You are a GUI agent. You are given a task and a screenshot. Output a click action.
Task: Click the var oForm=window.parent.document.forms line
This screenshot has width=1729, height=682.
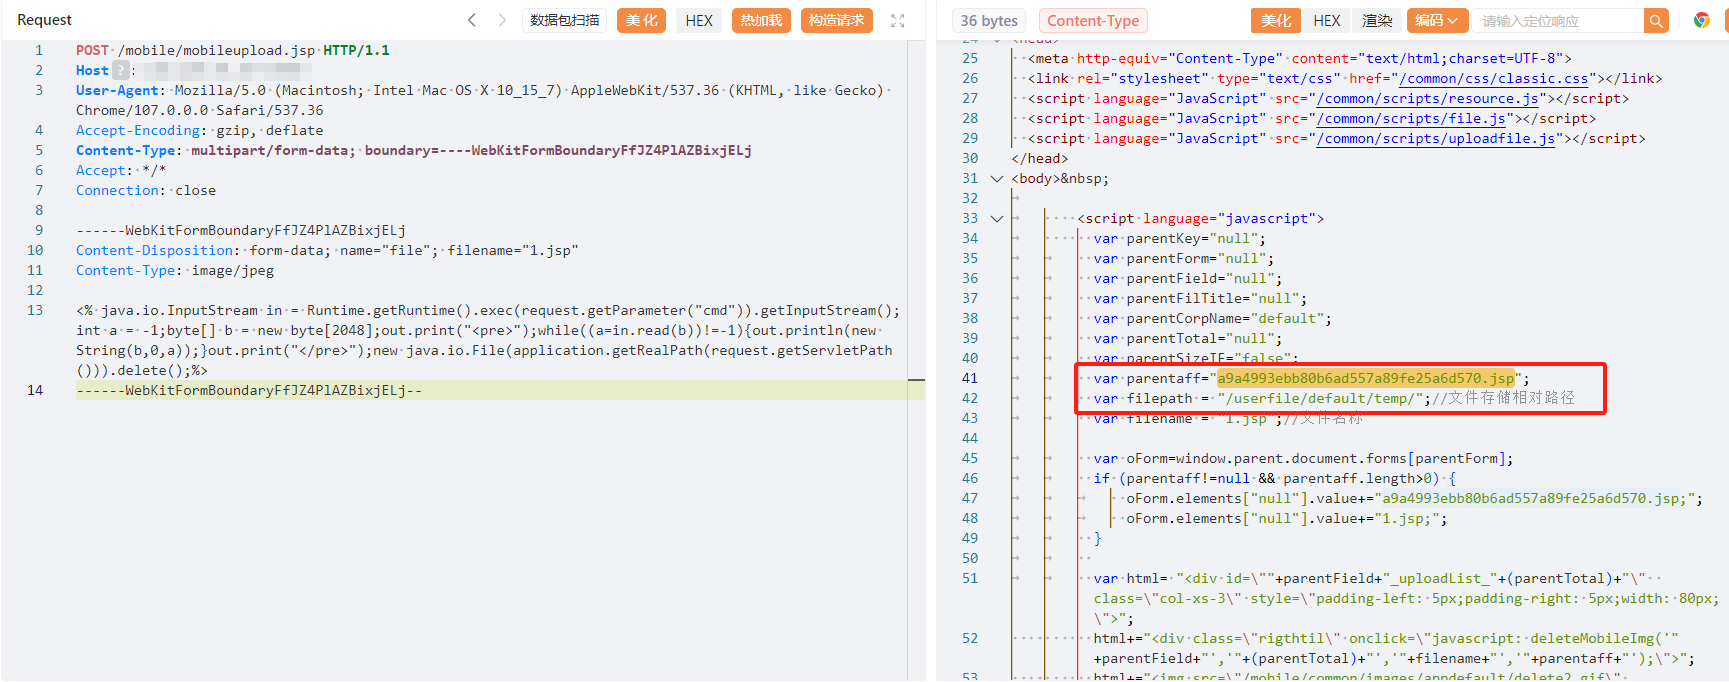[x=1303, y=458]
